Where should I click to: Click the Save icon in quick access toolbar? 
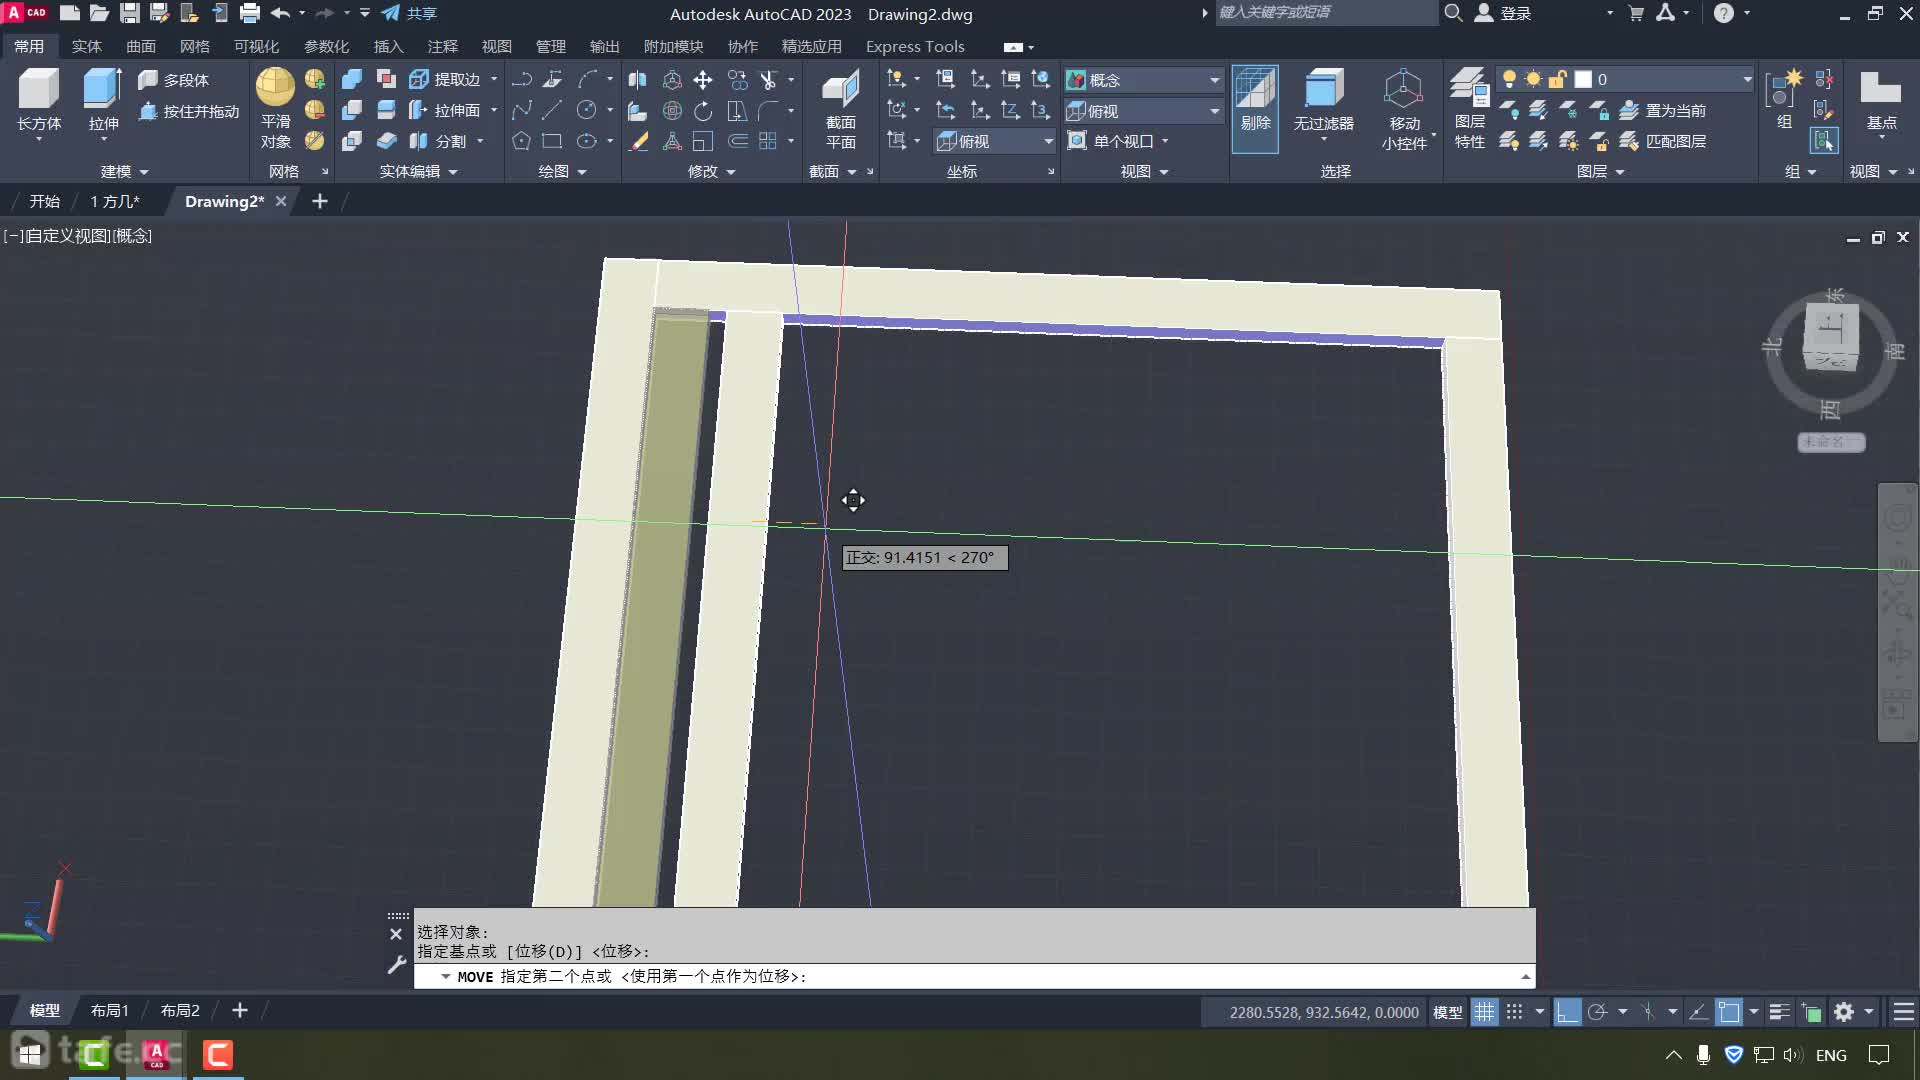point(129,13)
